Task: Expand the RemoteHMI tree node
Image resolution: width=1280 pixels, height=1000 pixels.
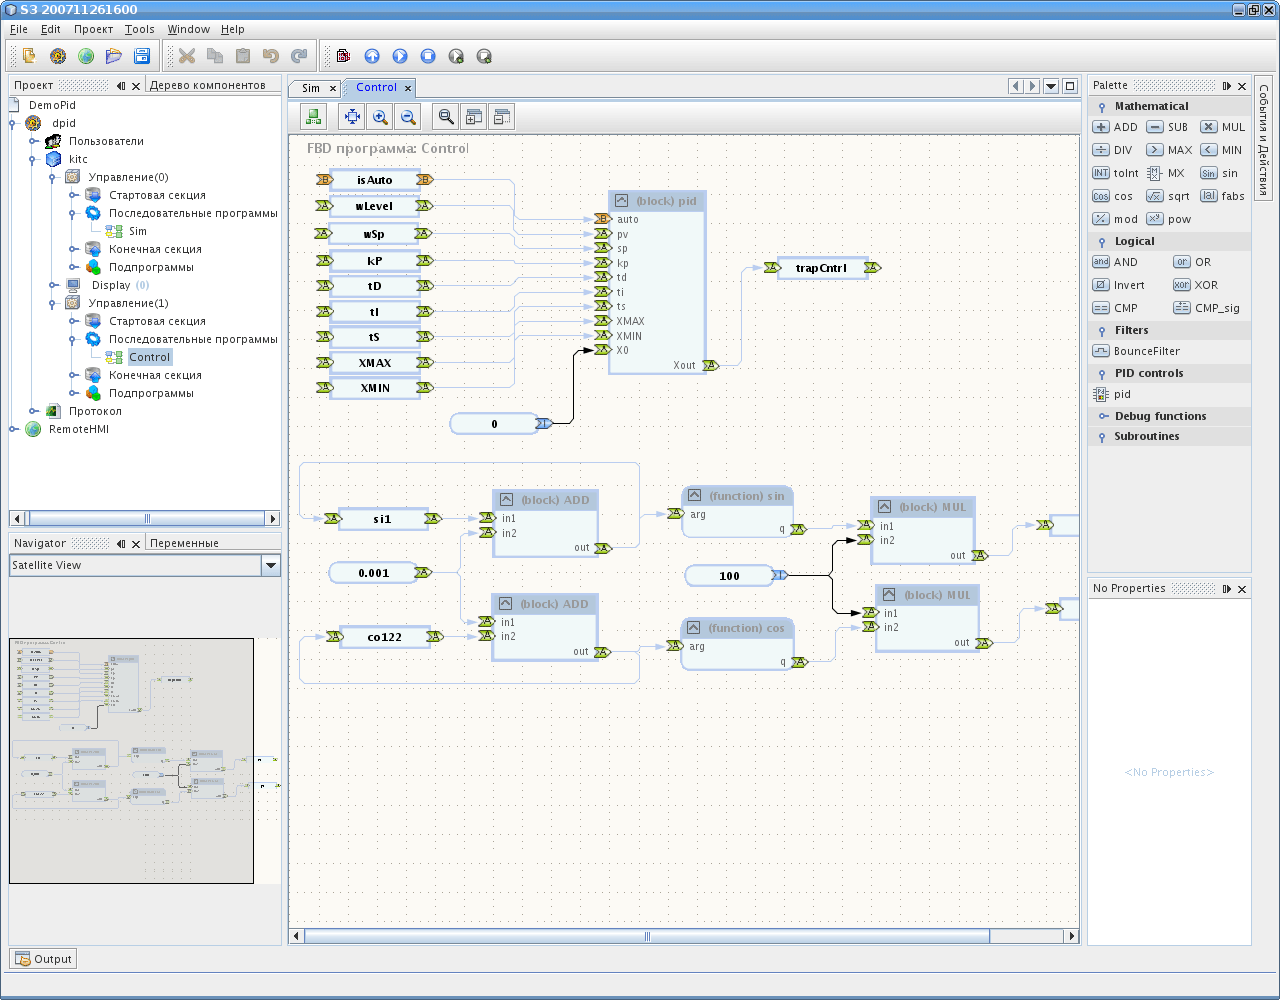Action: click(14, 429)
